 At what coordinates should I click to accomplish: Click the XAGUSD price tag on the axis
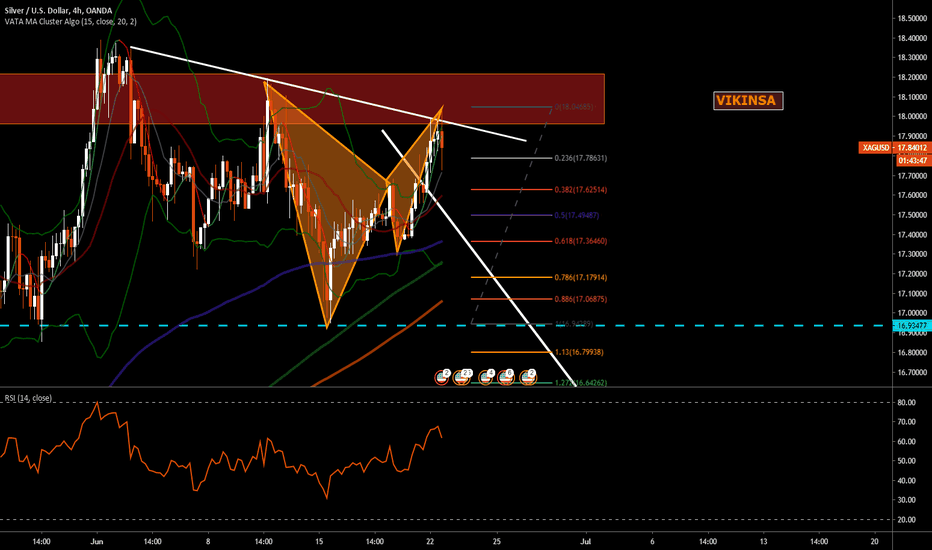pos(876,147)
